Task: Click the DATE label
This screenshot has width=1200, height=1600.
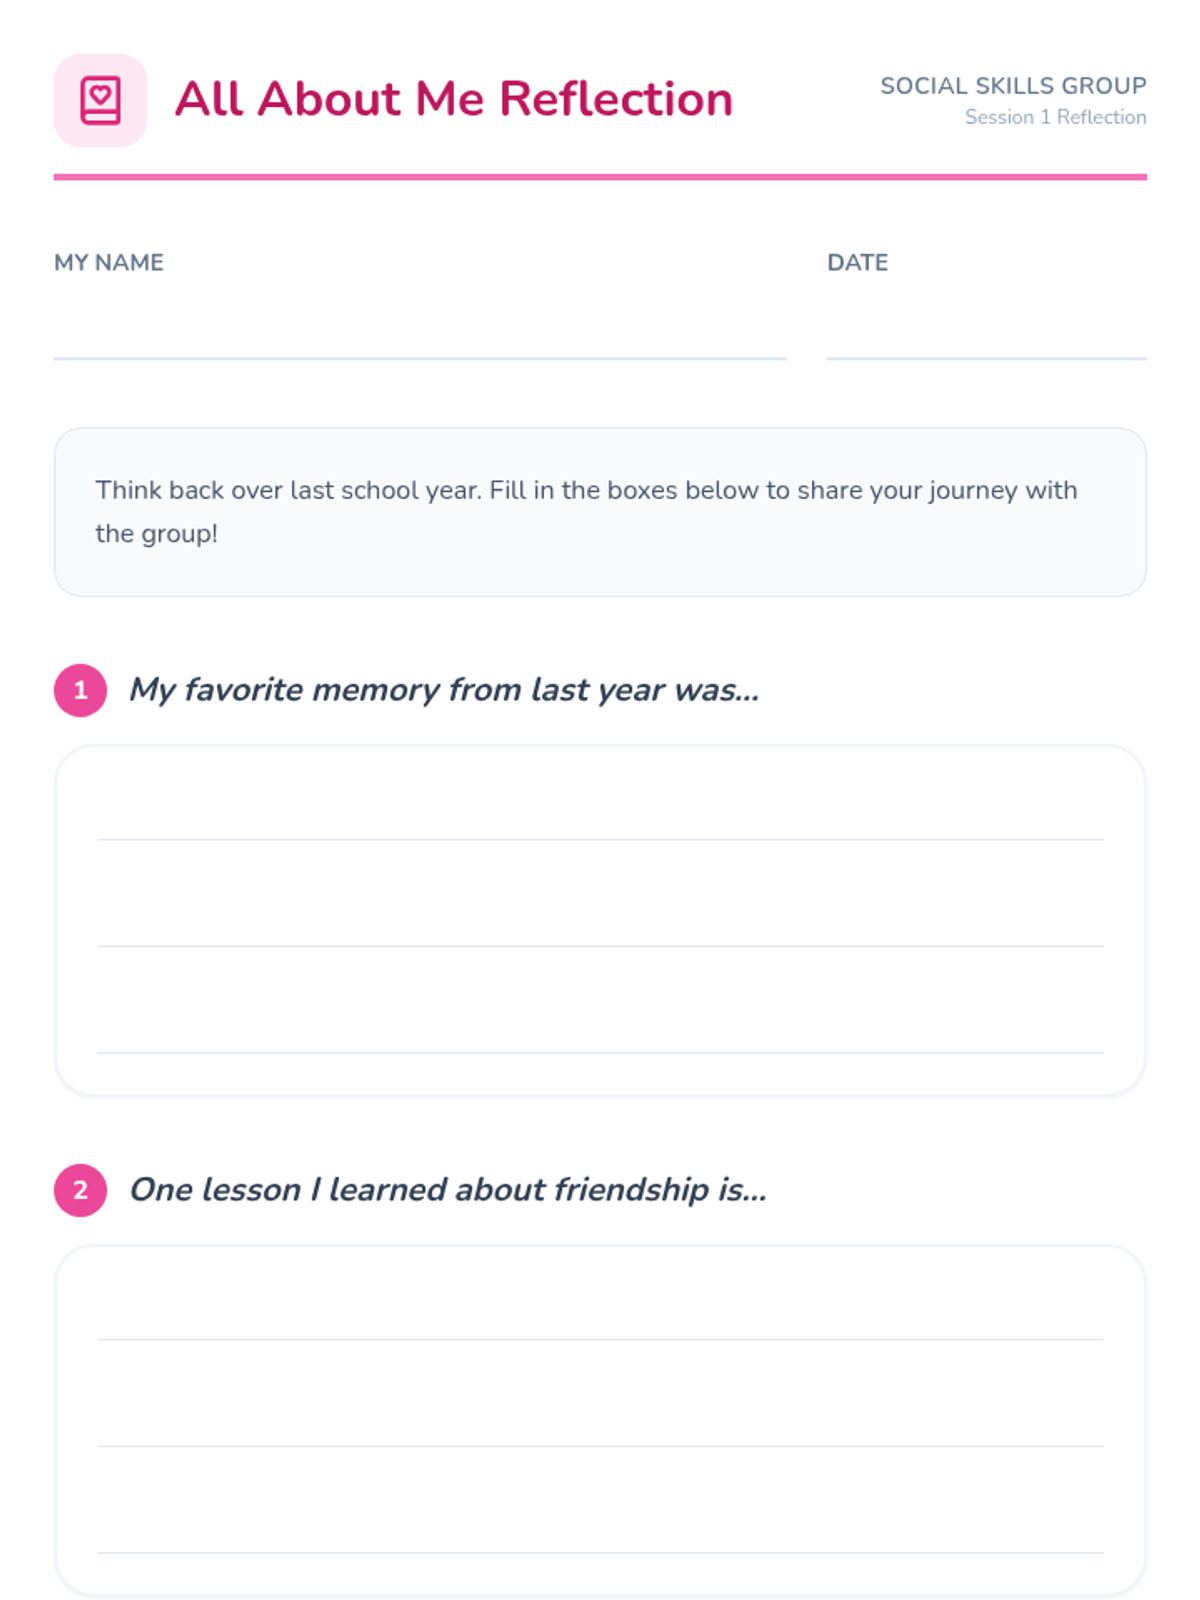Action: pyautogui.click(x=857, y=262)
